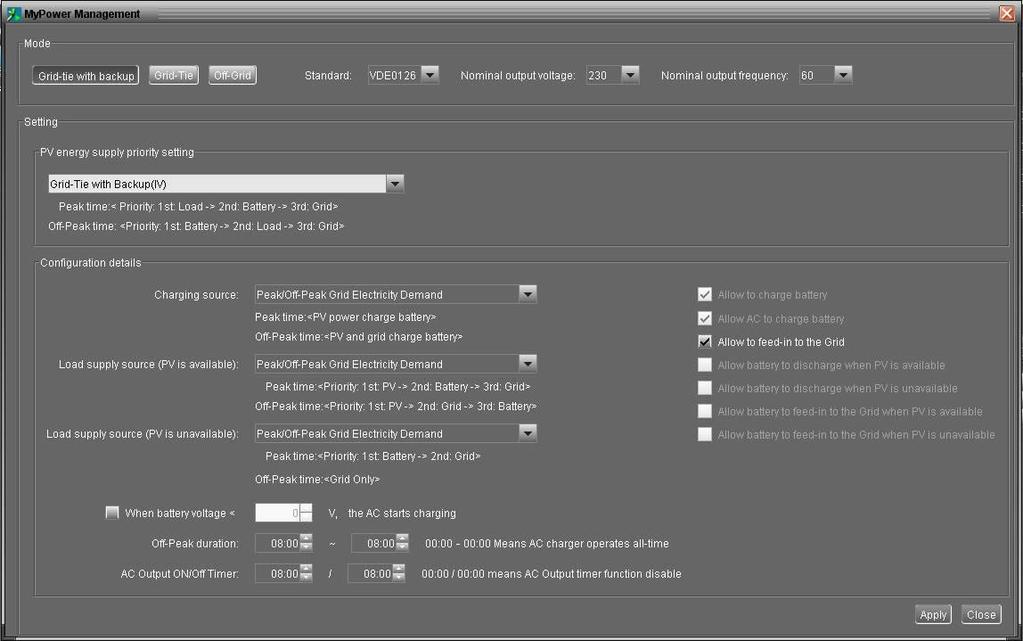The width and height of the screenshot is (1023, 641).
Task: Open Nominal output frequency dropdown
Action: pos(843,75)
